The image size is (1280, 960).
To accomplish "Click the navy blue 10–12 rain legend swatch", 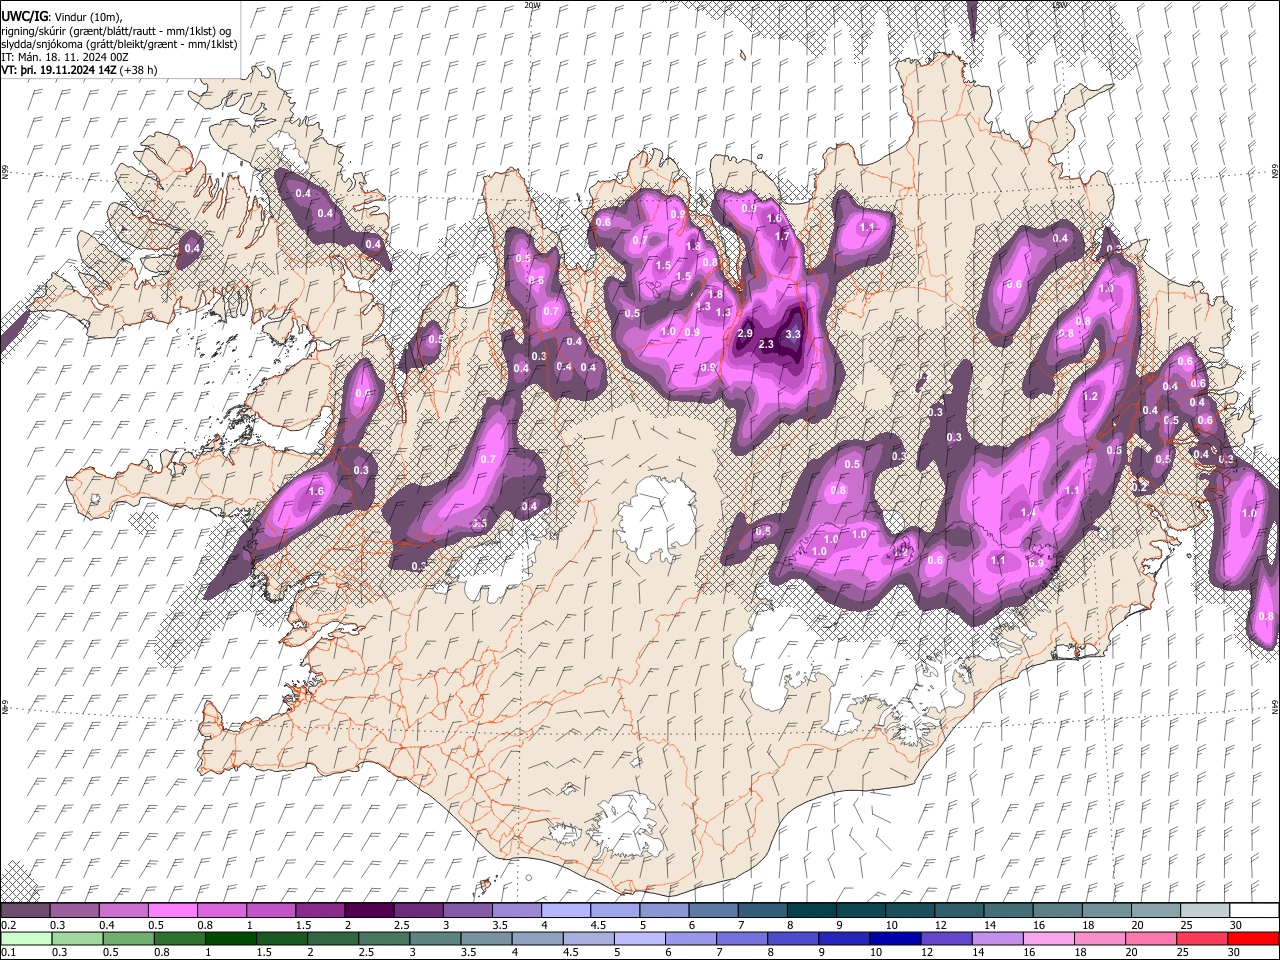I will click(x=895, y=938).
